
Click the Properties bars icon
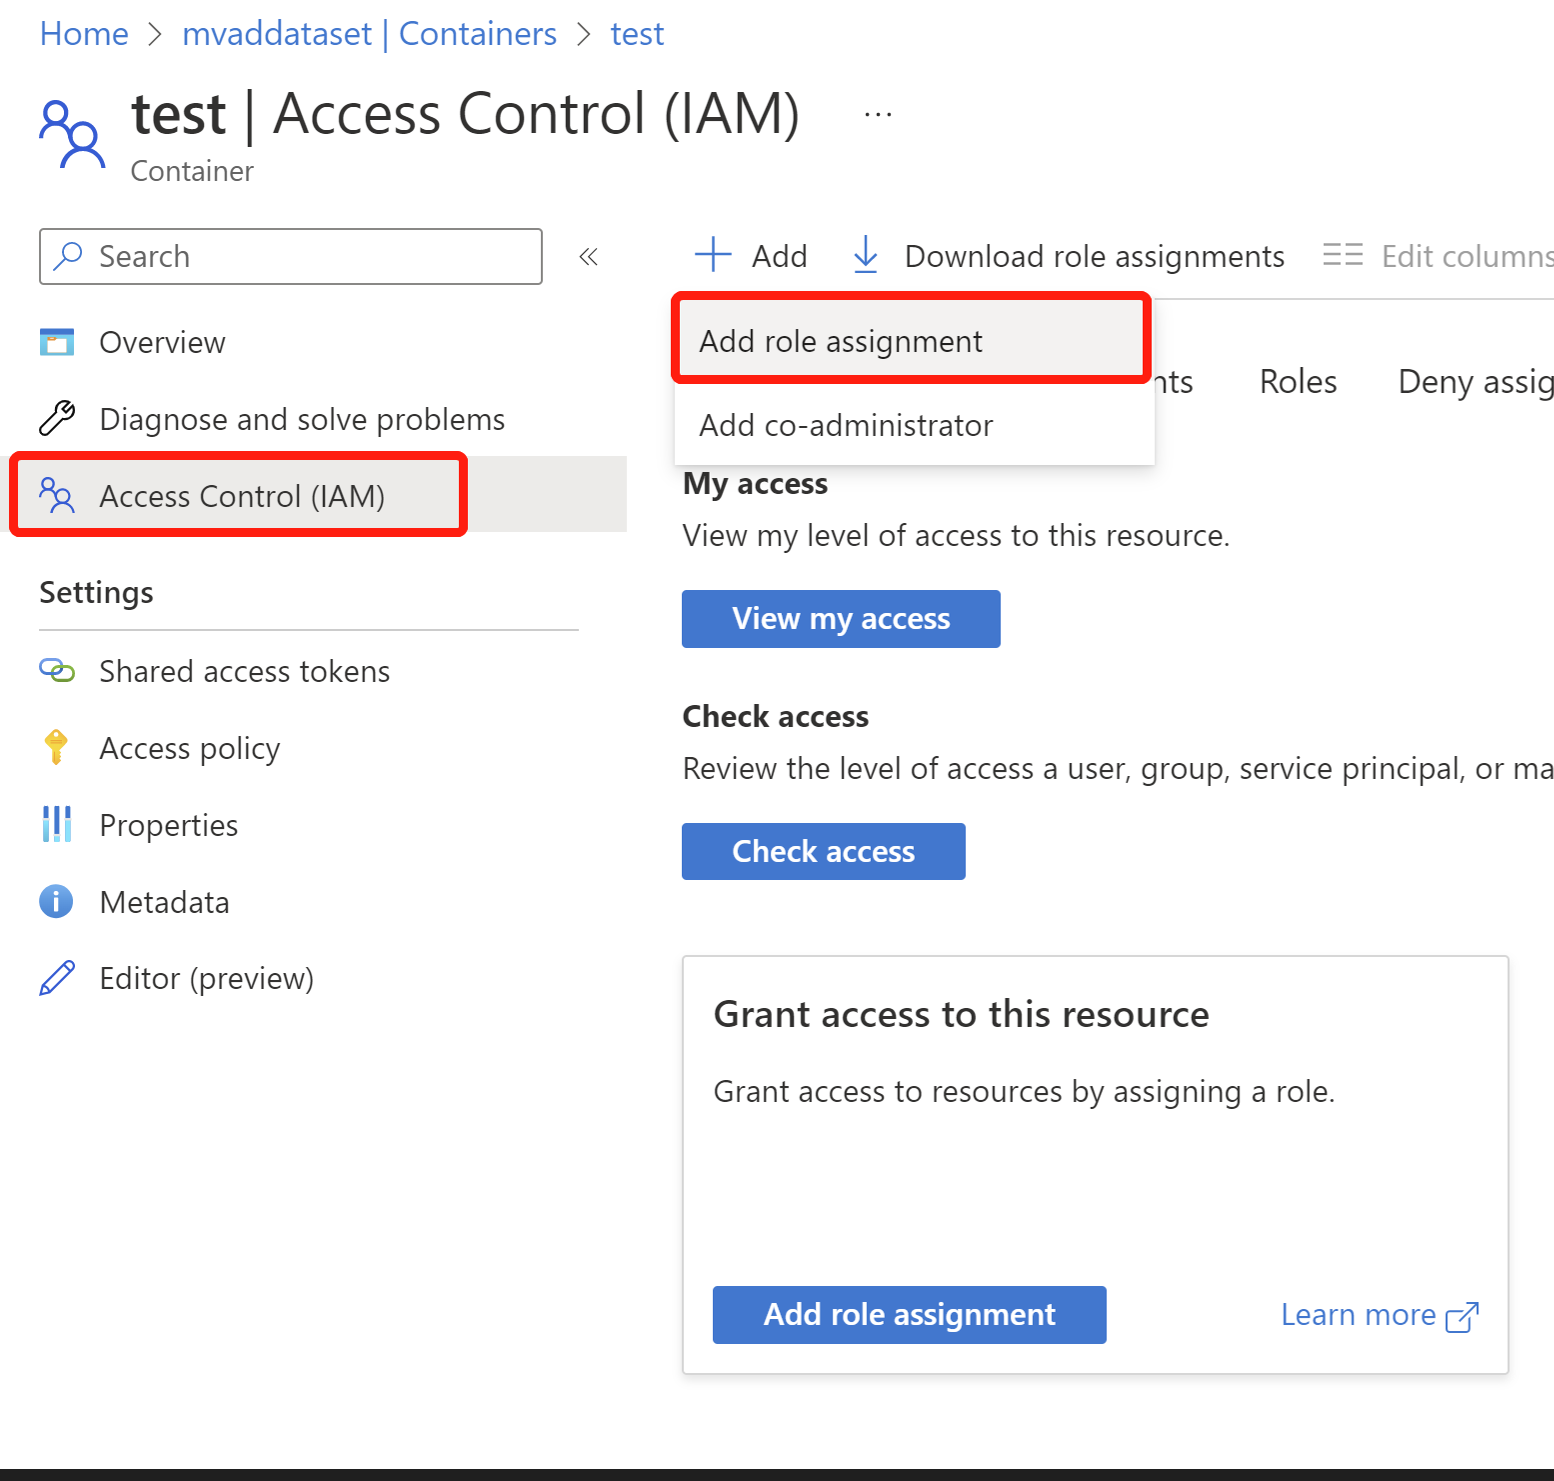point(57,824)
